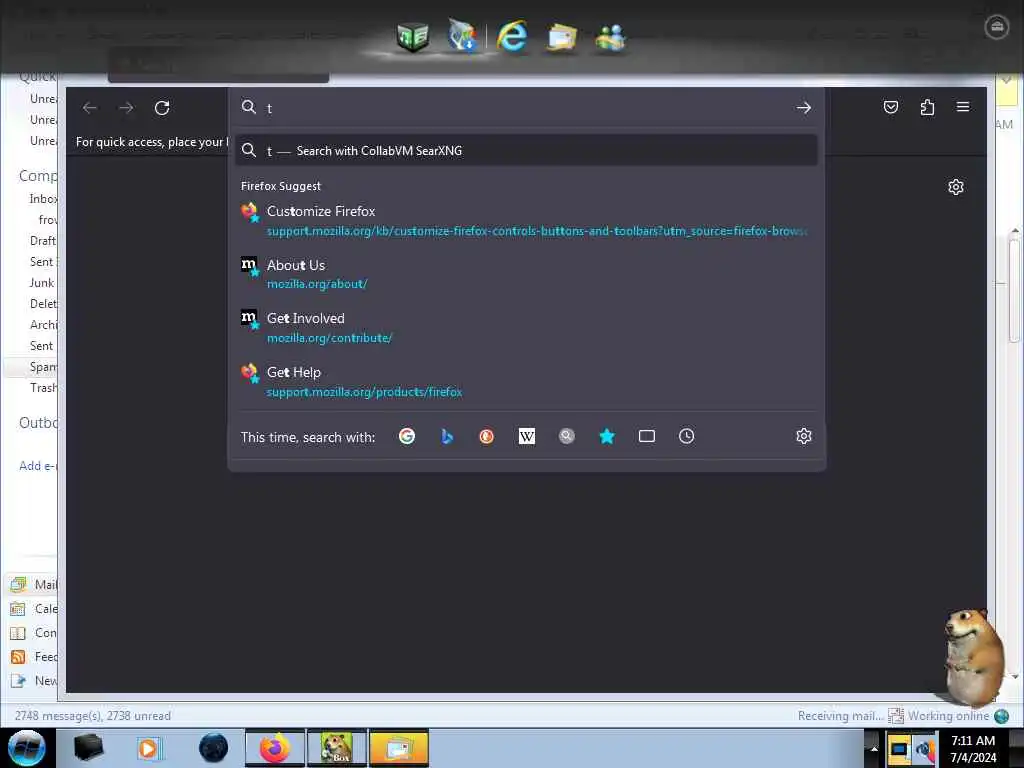
Task: Open the Firefox extensions puzzle icon
Action: click(x=927, y=107)
